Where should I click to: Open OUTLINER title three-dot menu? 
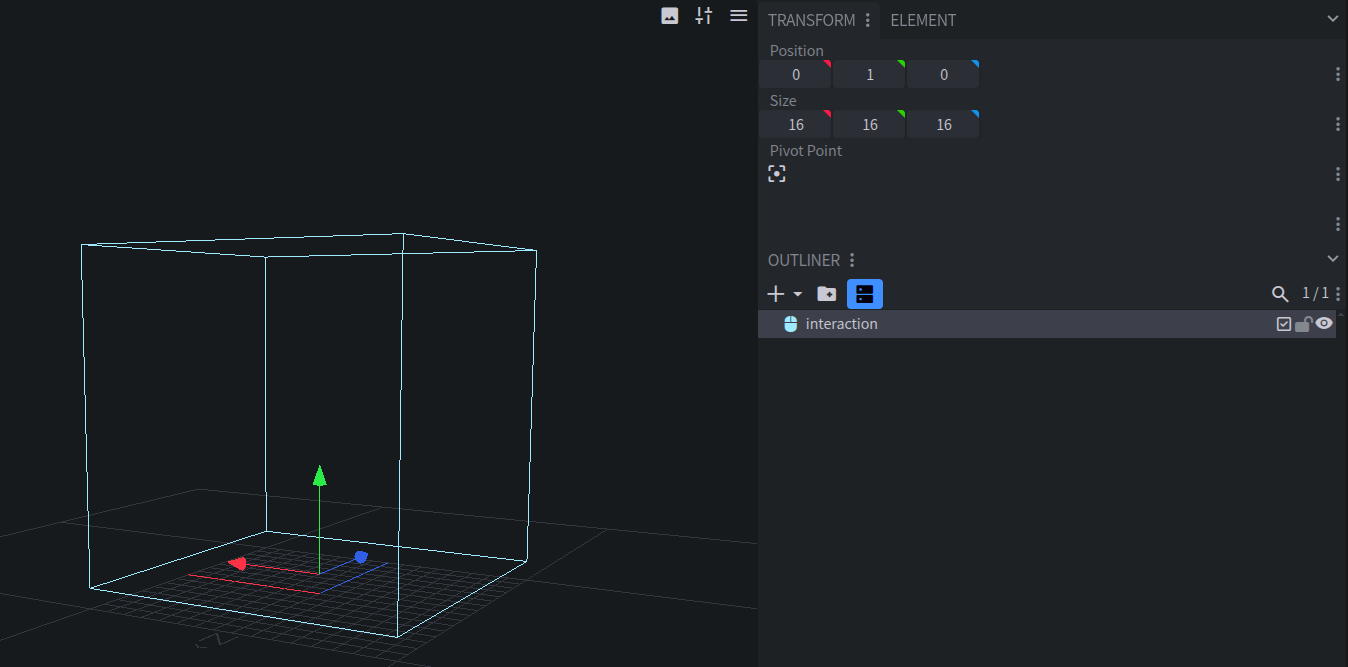pyautogui.click(x=852, y=260)
